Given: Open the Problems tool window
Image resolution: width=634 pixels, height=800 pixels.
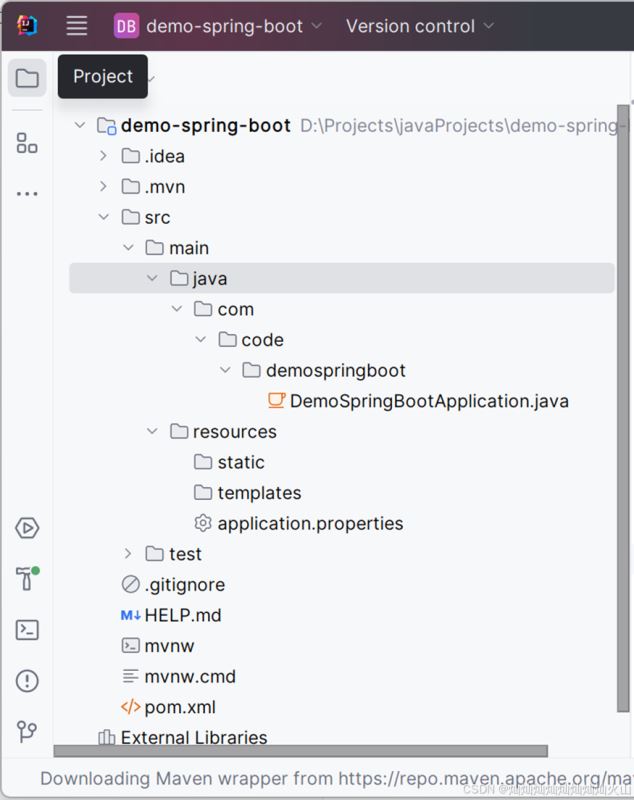Looking at the screenshot, I should click(27, 681).
